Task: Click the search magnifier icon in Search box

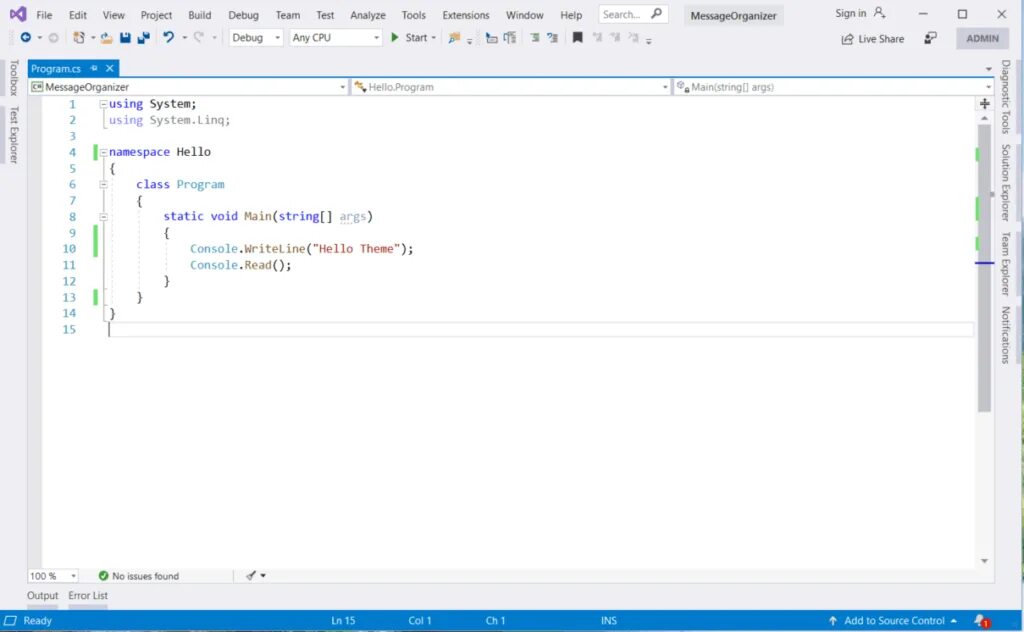Action: [656, 14]
